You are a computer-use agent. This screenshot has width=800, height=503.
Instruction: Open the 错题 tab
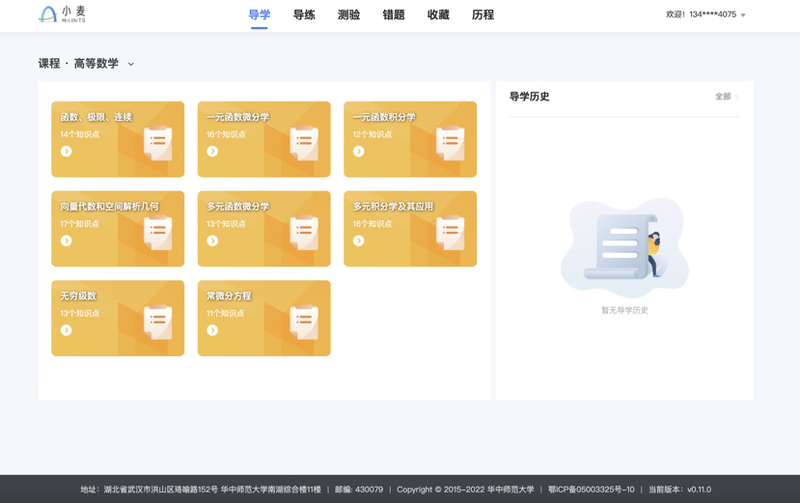[393, 15]
